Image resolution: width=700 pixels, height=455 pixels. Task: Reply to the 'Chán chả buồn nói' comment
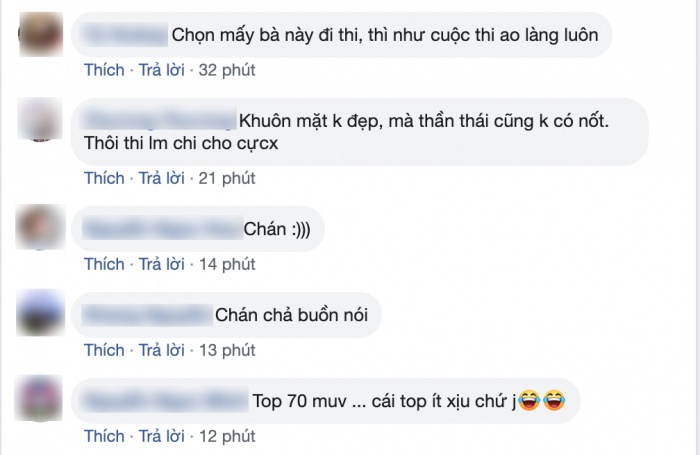pos(162,350)
